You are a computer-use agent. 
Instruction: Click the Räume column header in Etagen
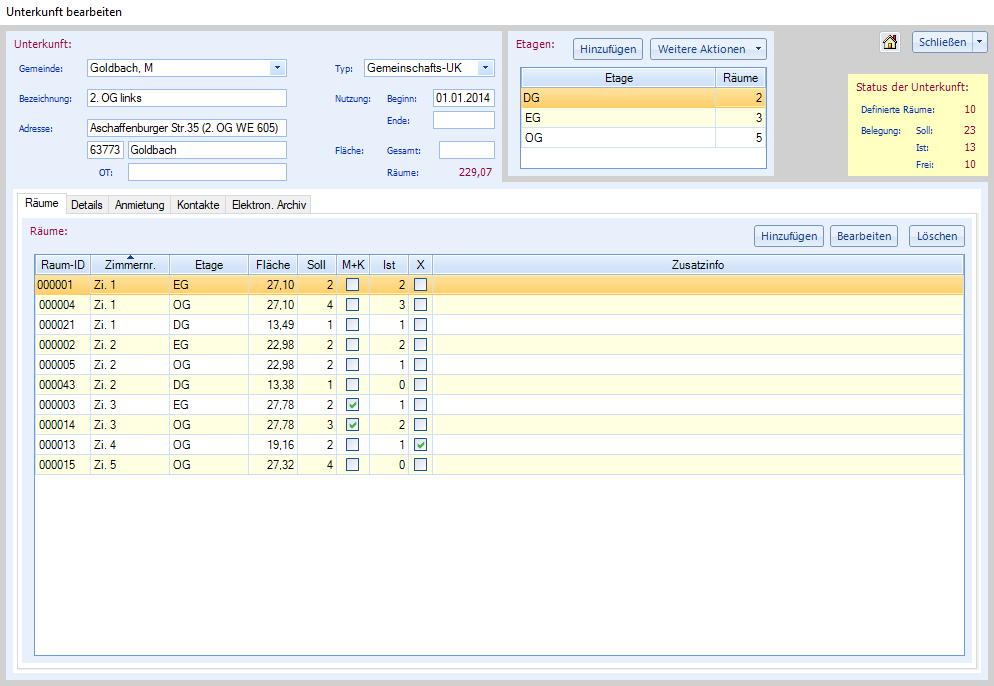coord(740,78)
